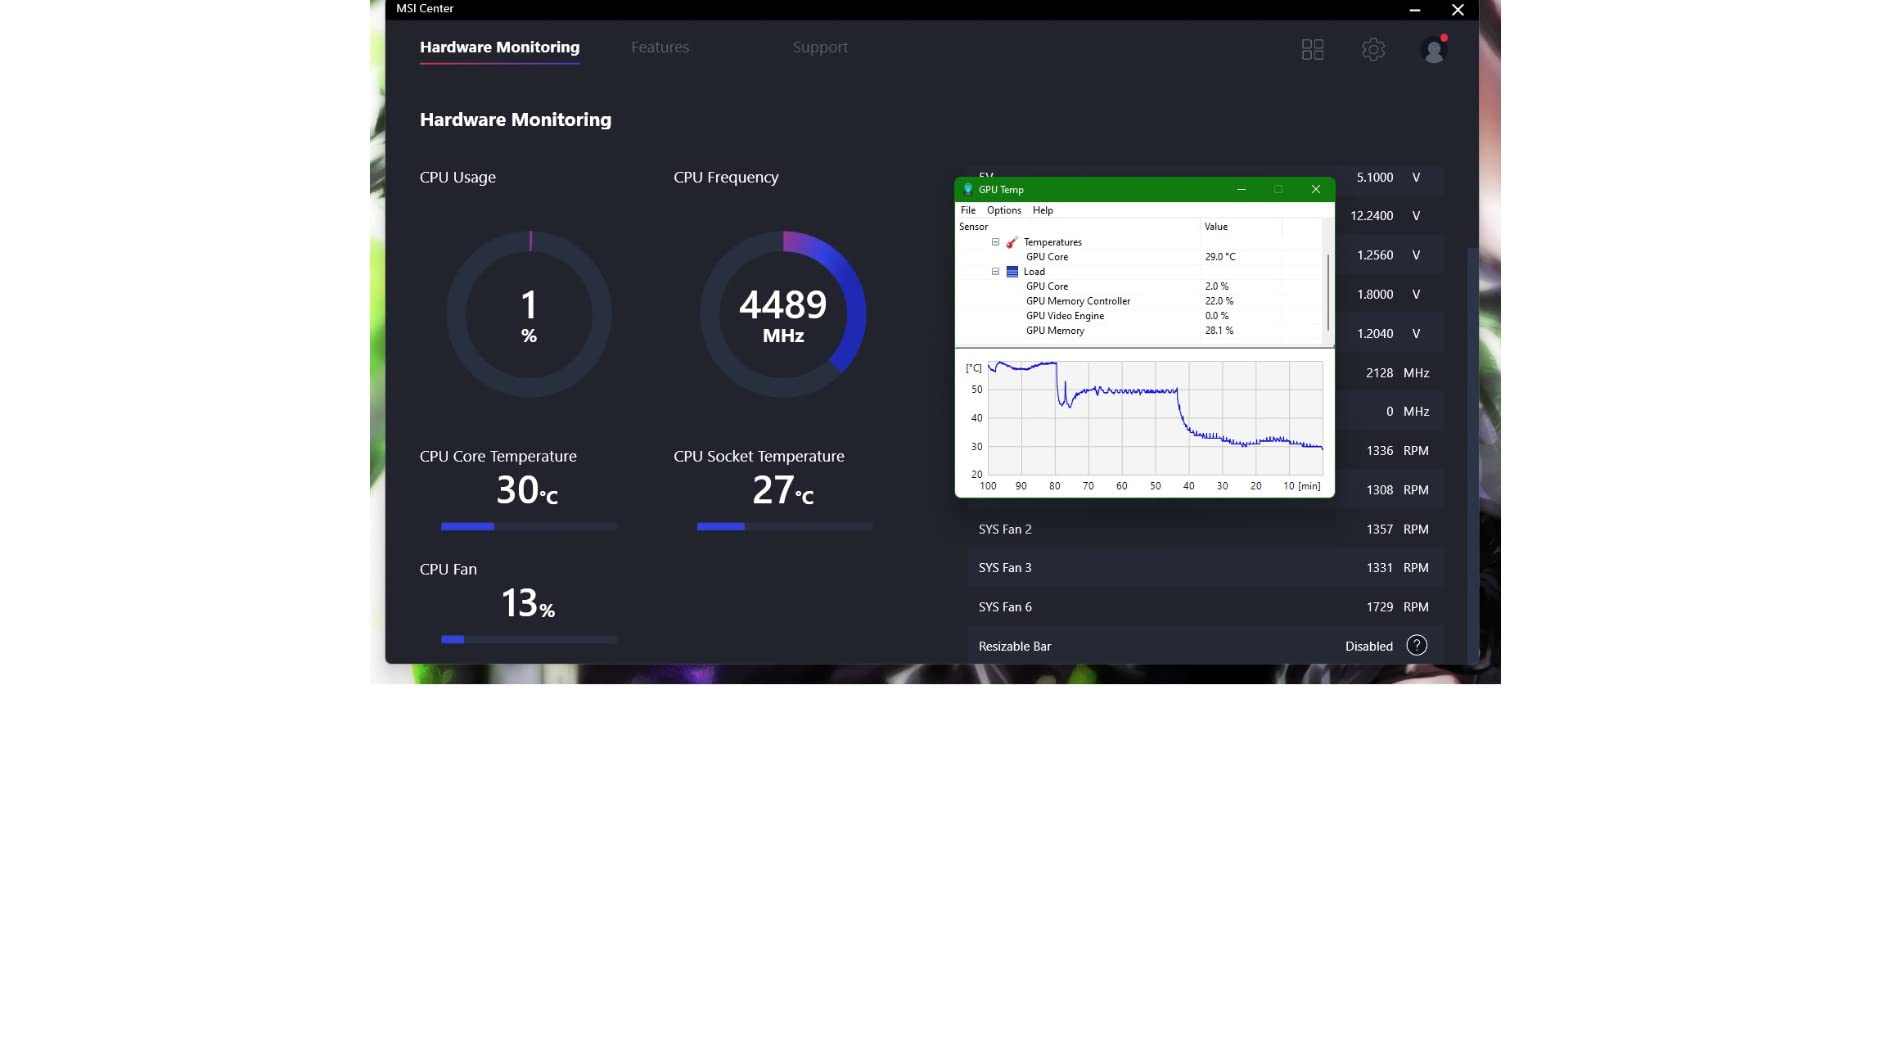This screenshot has height=1060, width=1885.
Task: Open the Help menu in GPU Temp
Action: (1043, 211)
